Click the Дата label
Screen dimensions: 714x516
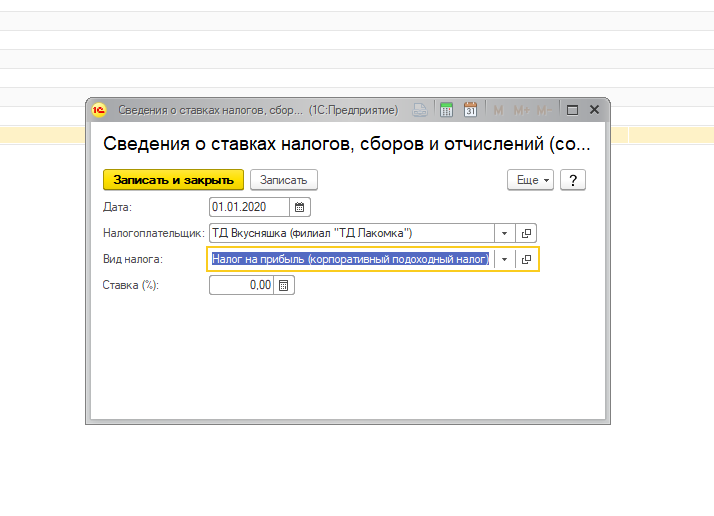tap(117, 207)
